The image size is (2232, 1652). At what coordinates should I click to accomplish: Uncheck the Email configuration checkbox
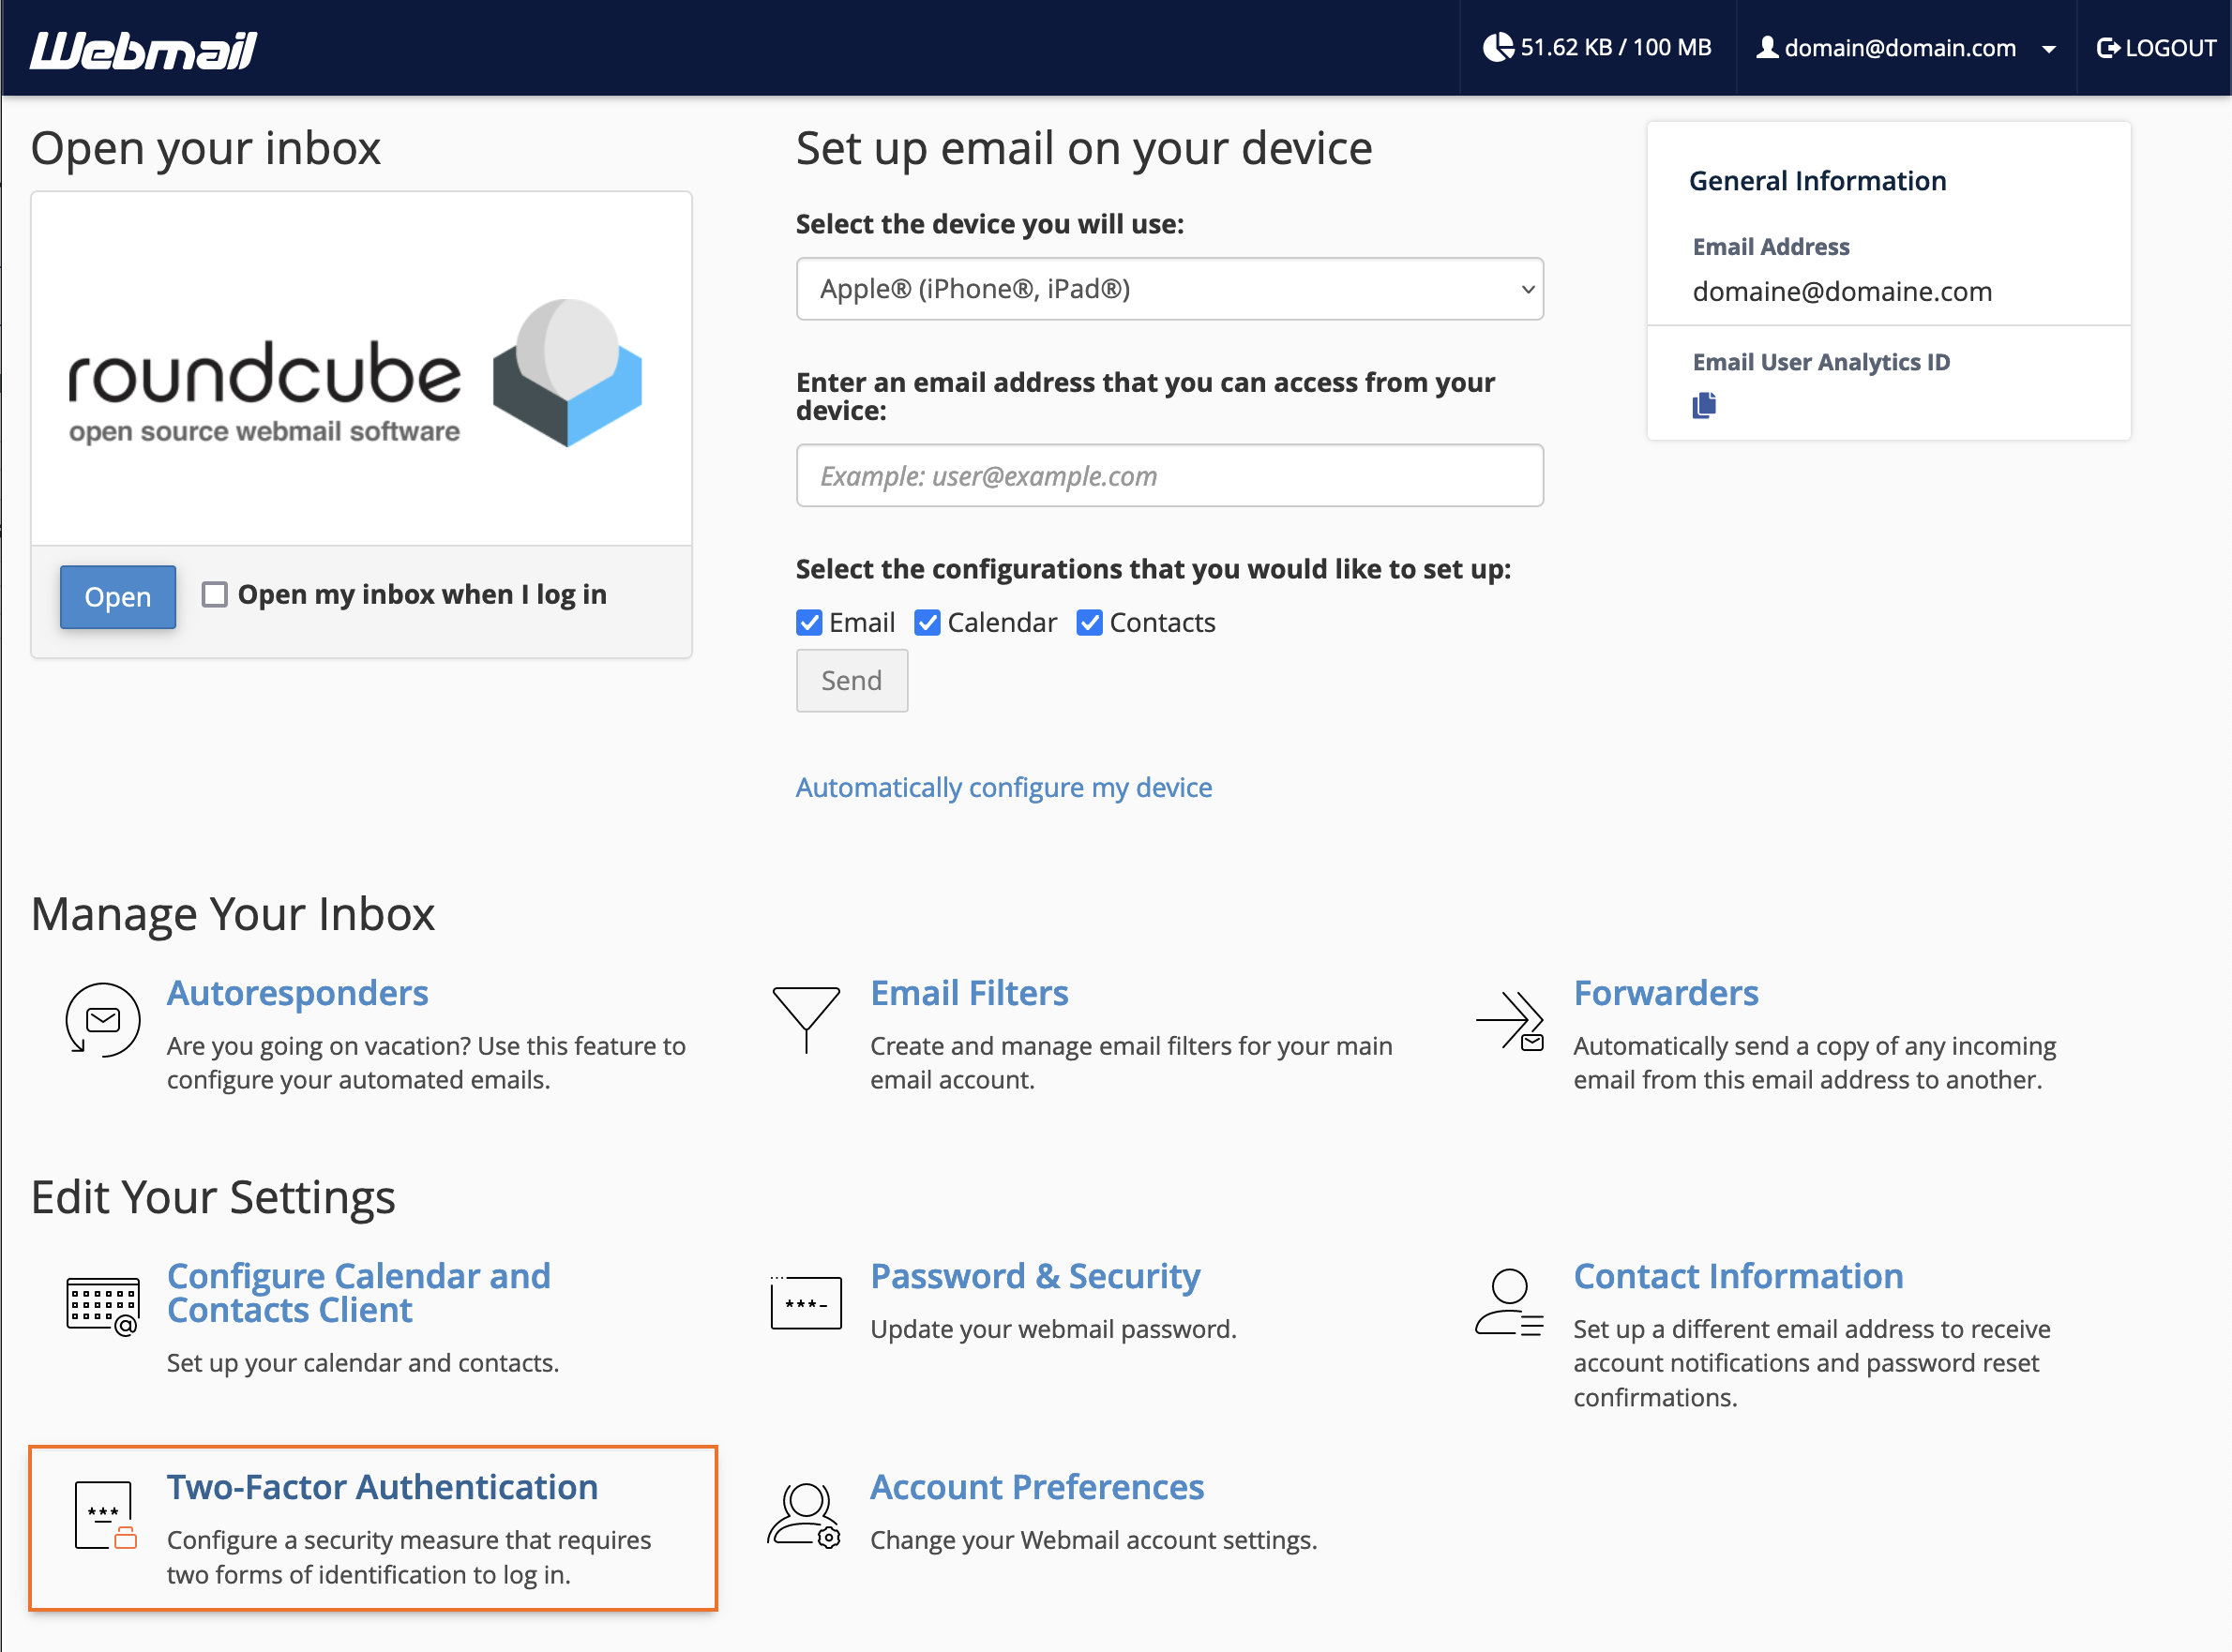809,623
